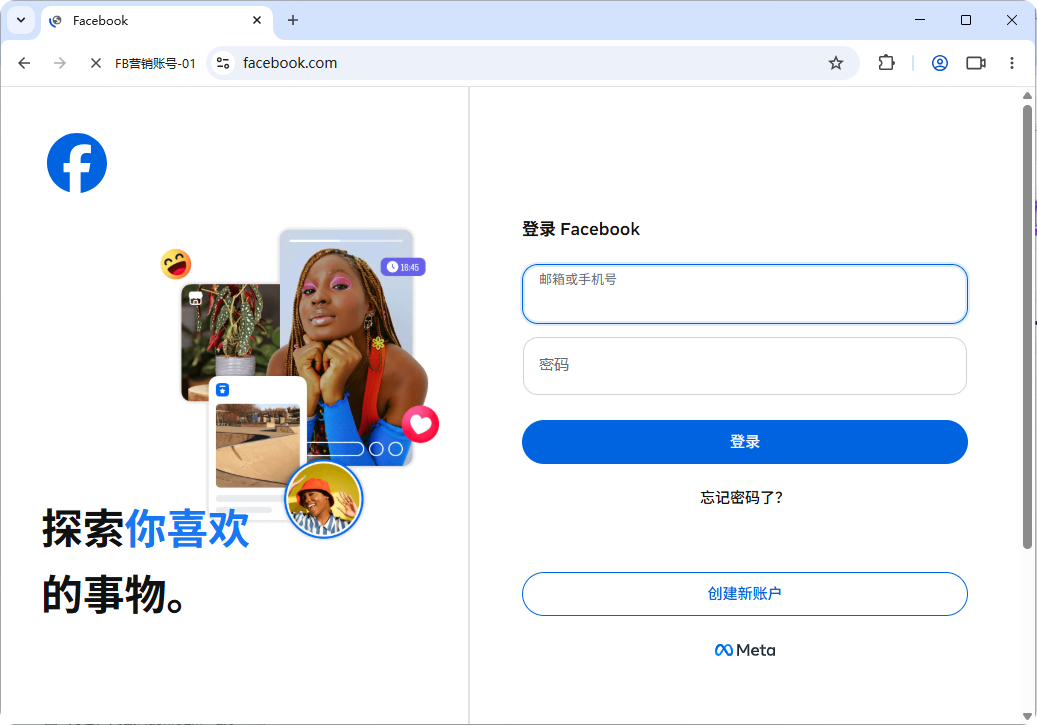The width and height of the screenshot is (1037, 725).
Task: Close the Facebook tab
Action: pyautogui.click(x=257, y=21)
